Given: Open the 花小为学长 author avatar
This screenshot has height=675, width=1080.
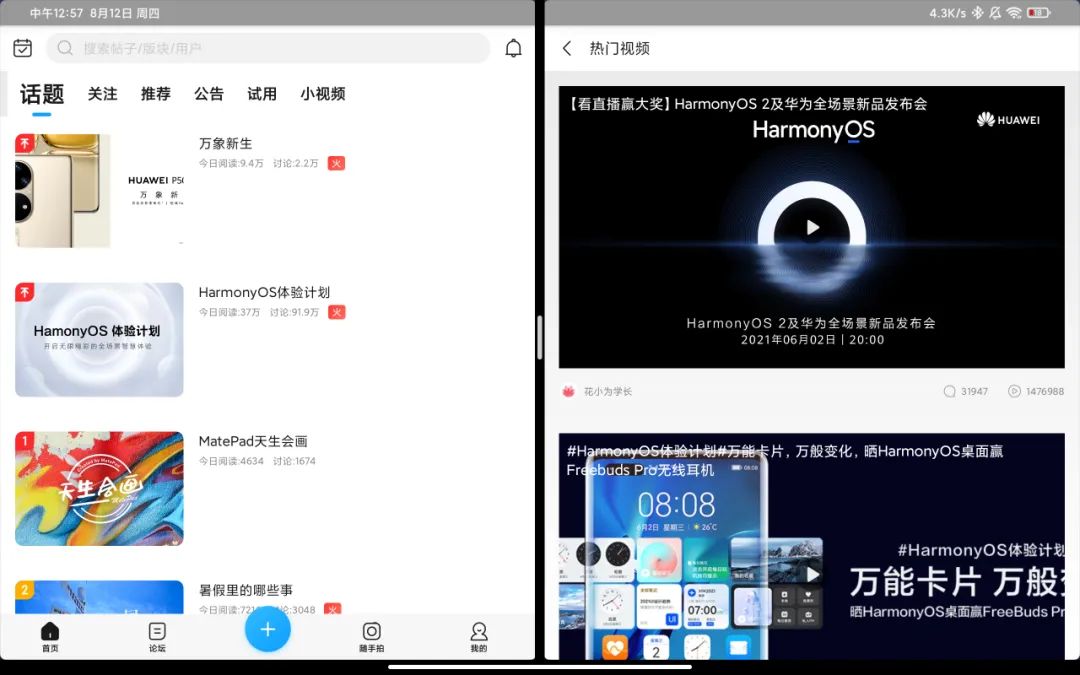Looking at the screenshot, I should pos(568,391).
